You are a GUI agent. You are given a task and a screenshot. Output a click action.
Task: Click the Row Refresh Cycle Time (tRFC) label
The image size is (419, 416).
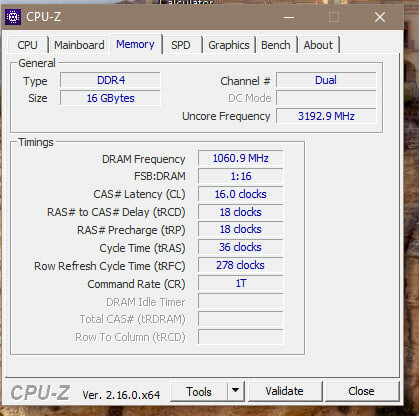(x=110, y=266)
